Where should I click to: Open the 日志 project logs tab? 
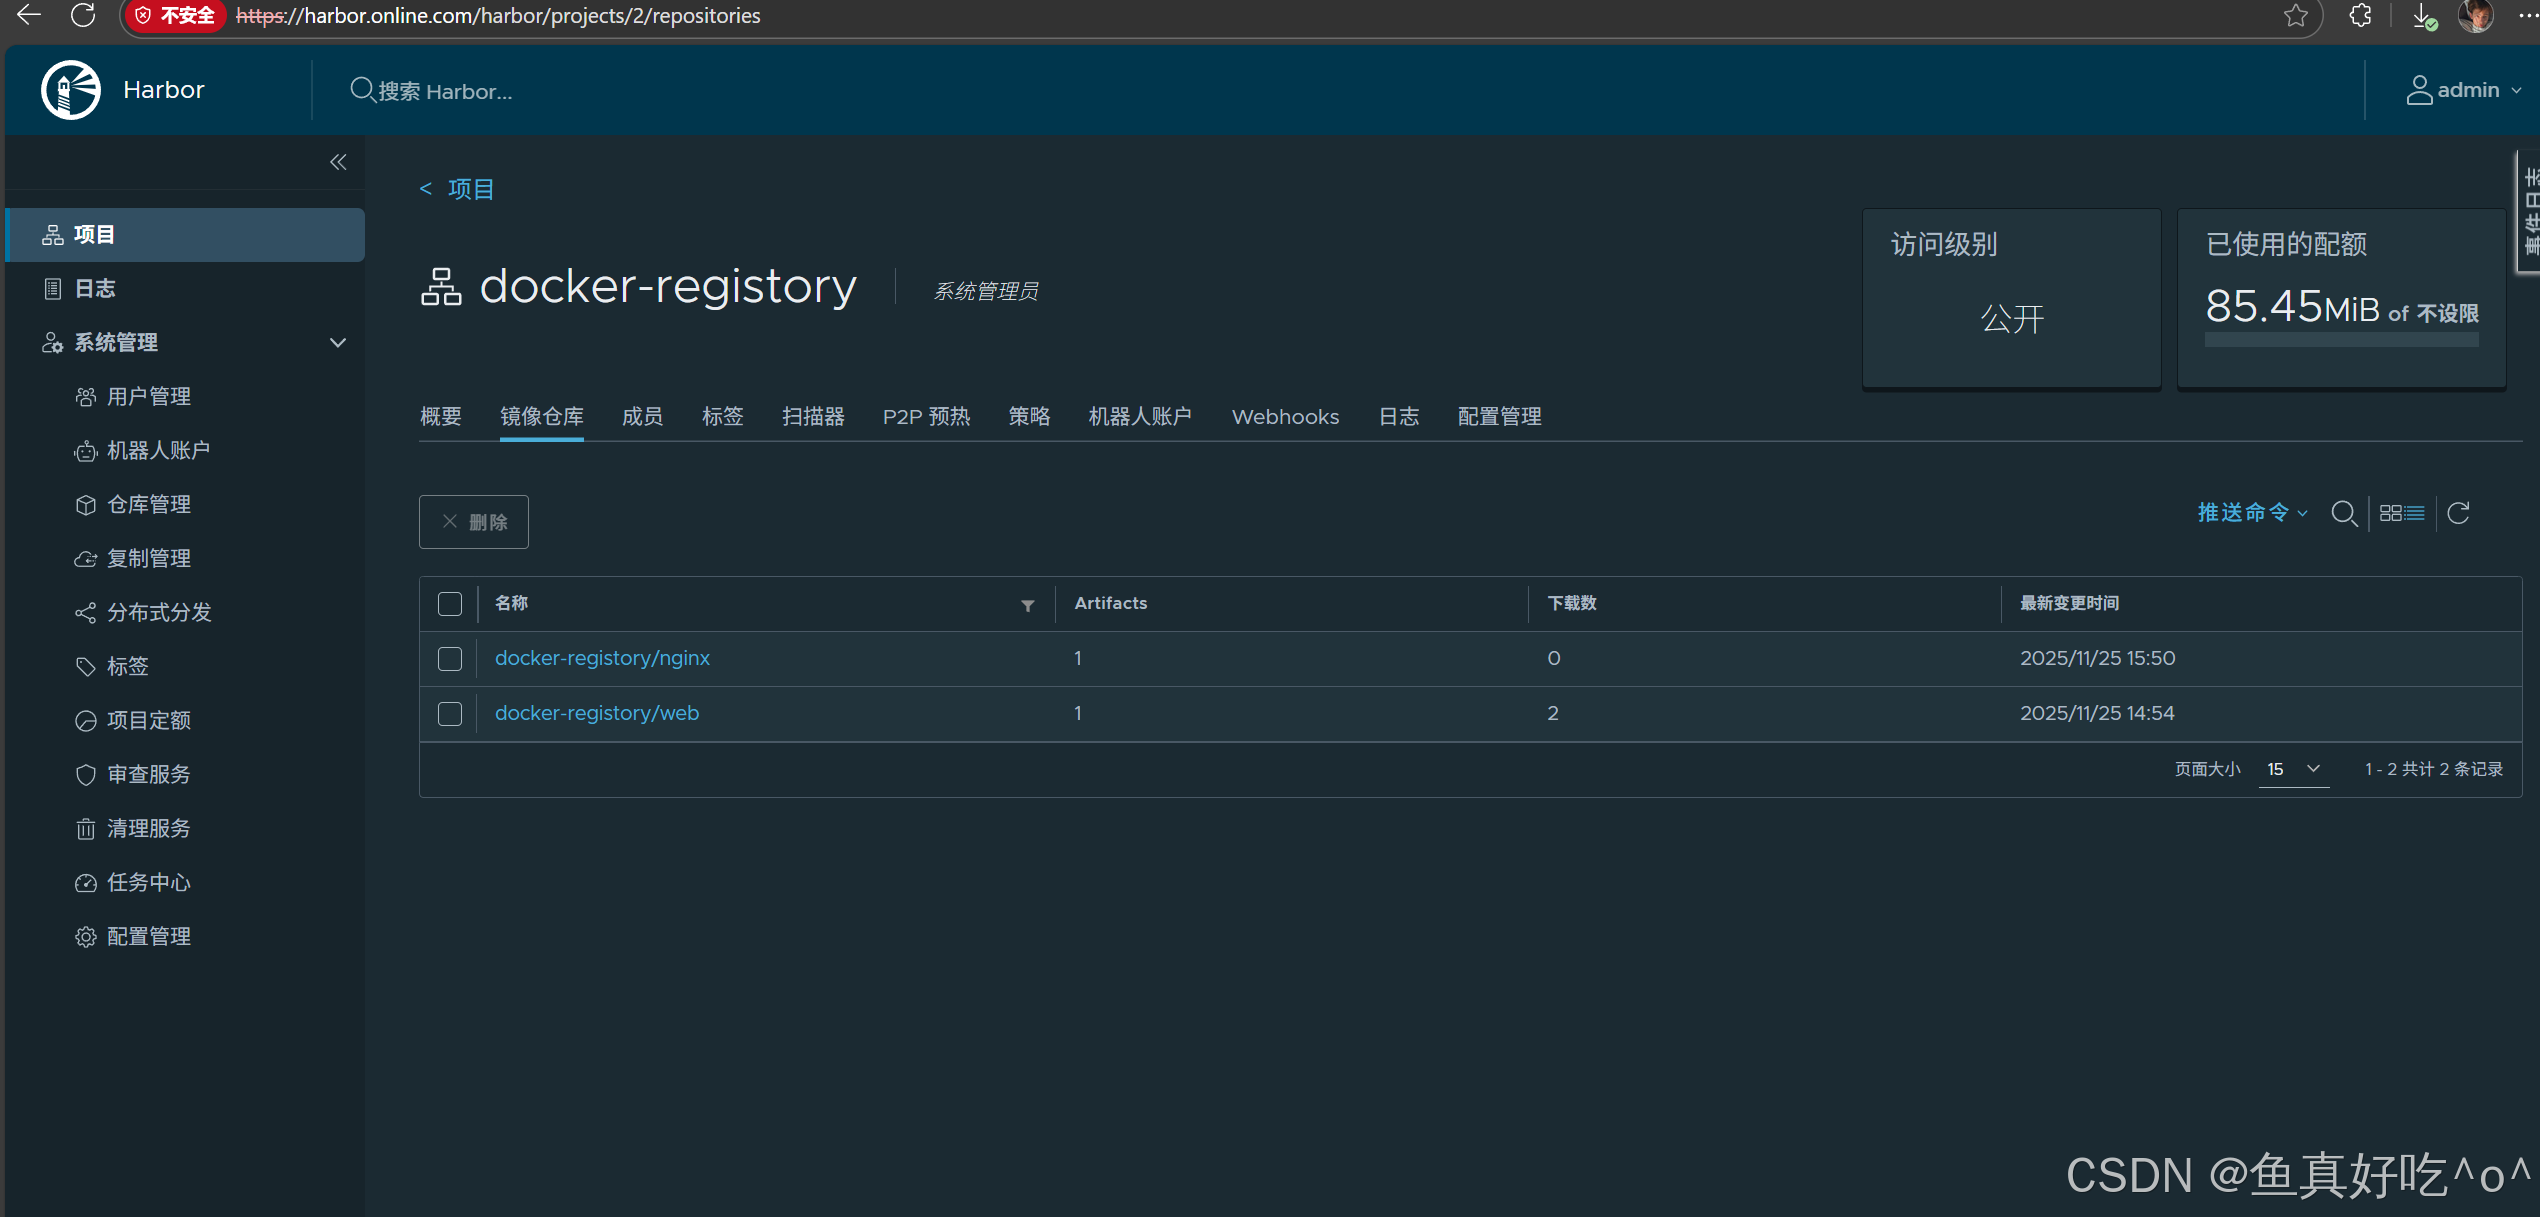(1399, 417)
